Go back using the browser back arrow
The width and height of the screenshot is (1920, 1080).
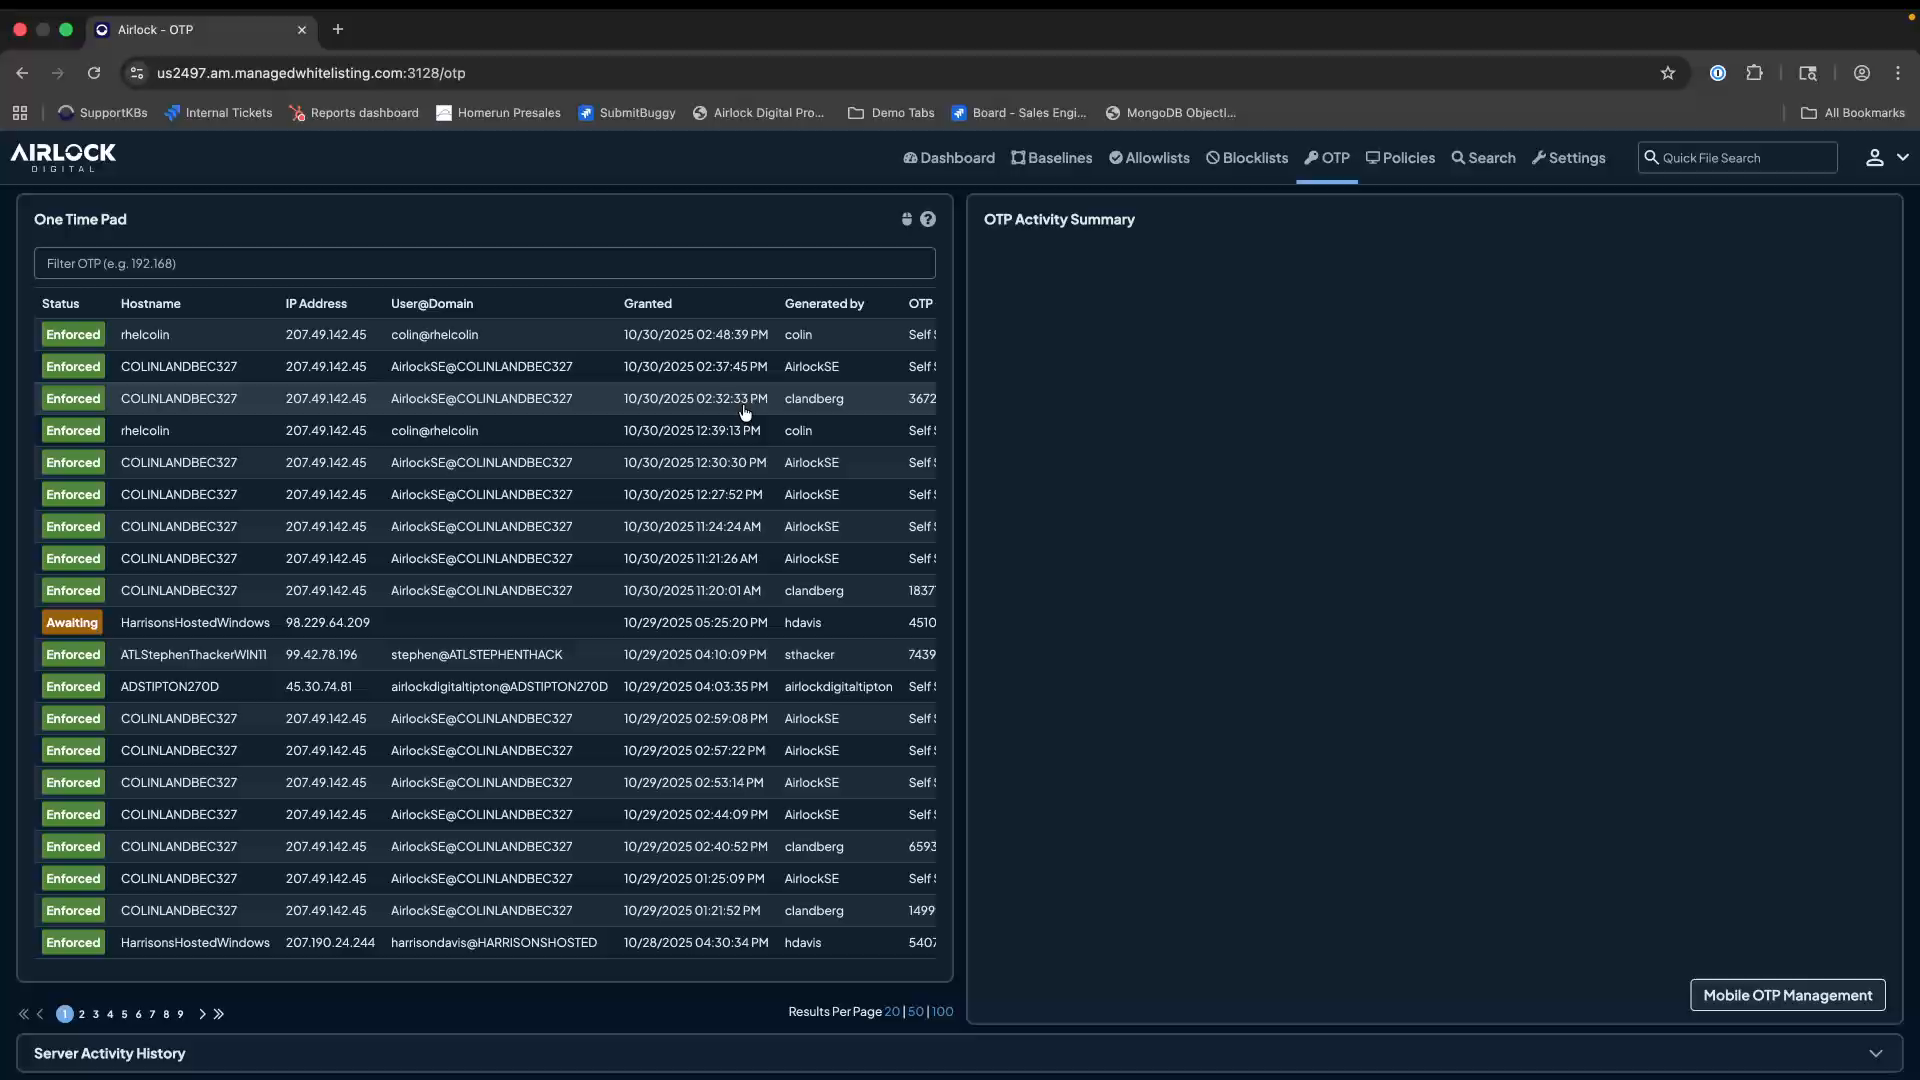coord(22,73)
